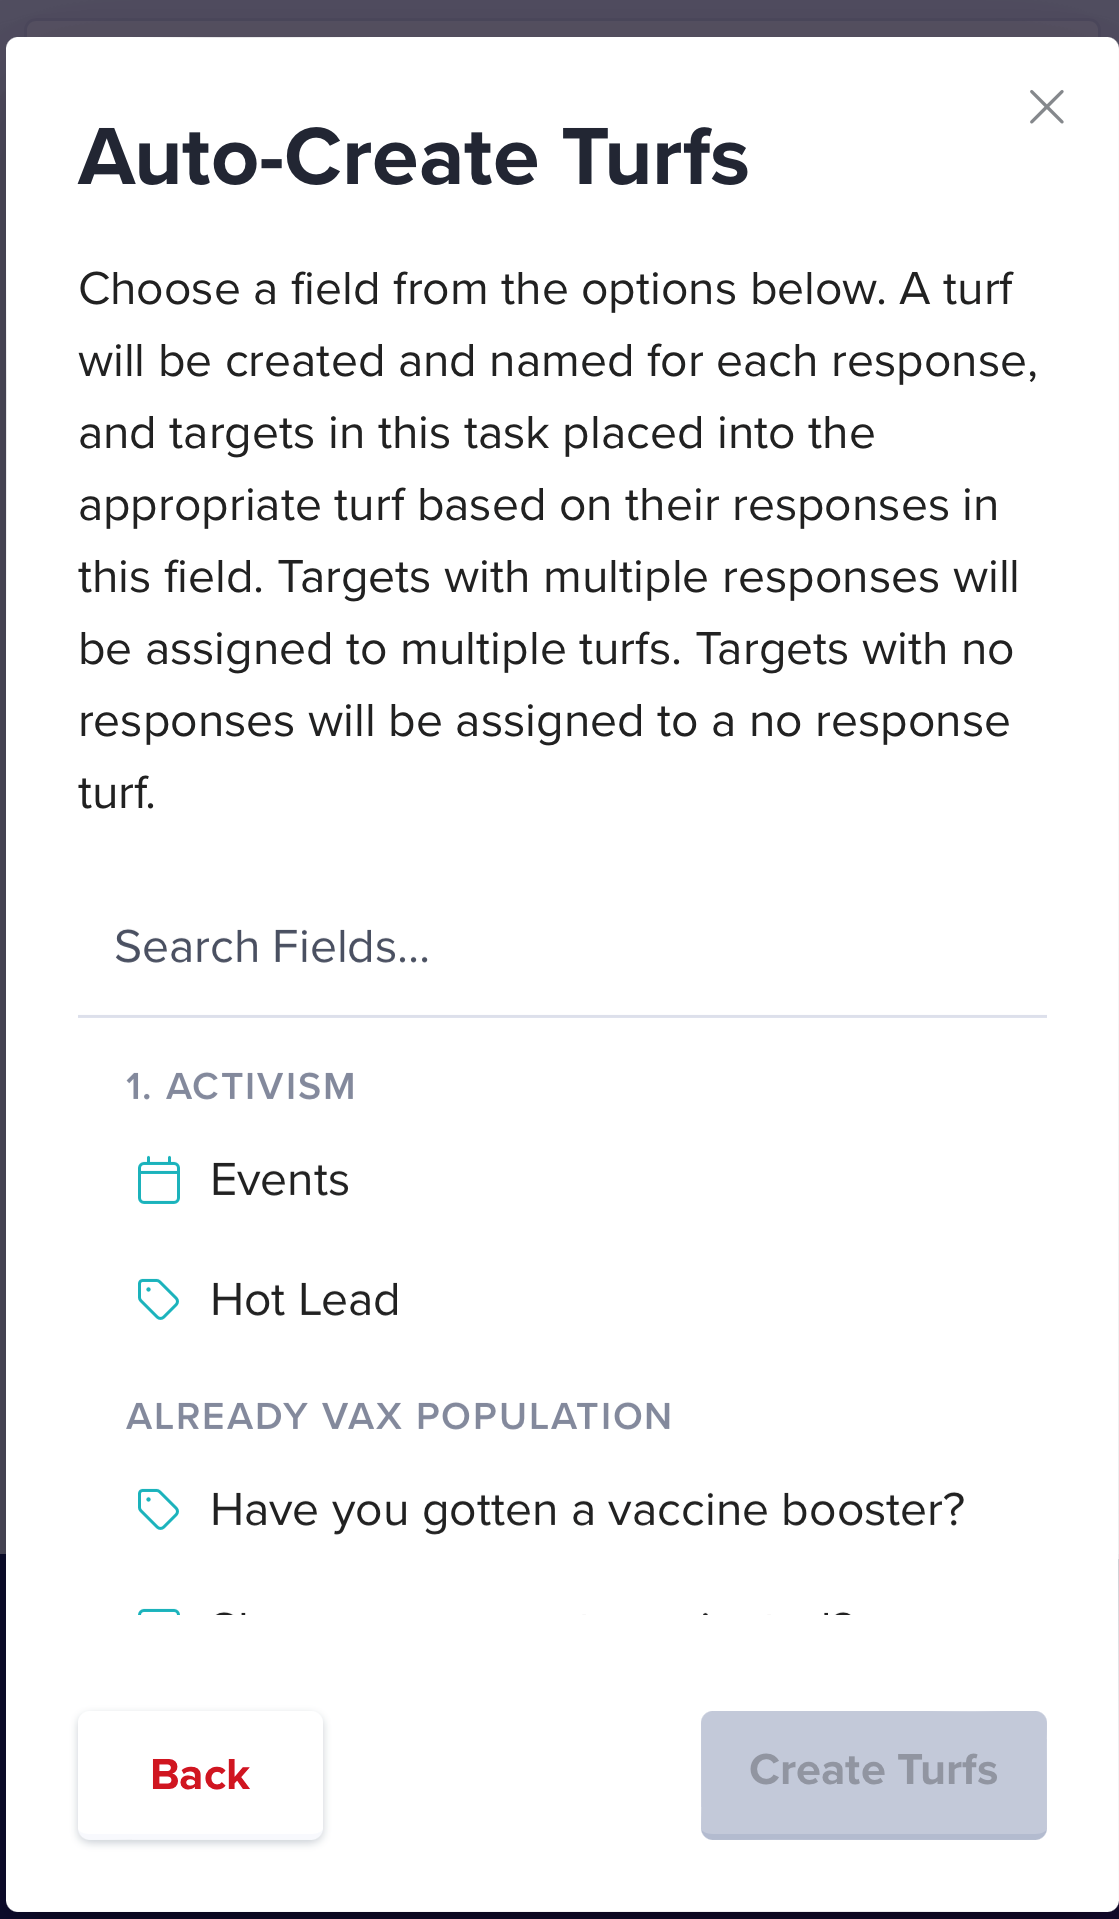Click the divider line under the search field
1119x1919 pixels.
click(x=562, y=1016)
